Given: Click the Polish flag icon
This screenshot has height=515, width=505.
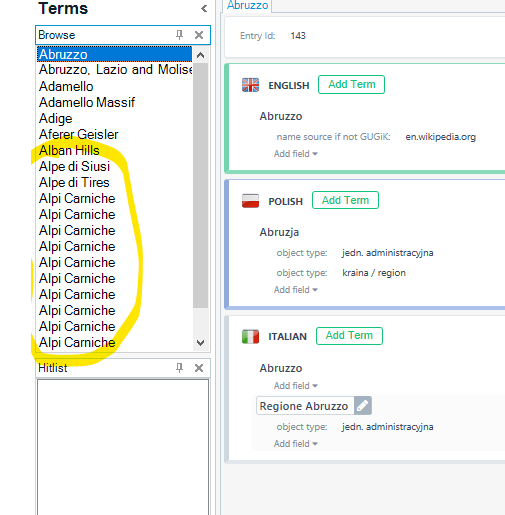Looking at the screenshot, I should [250, 201].
